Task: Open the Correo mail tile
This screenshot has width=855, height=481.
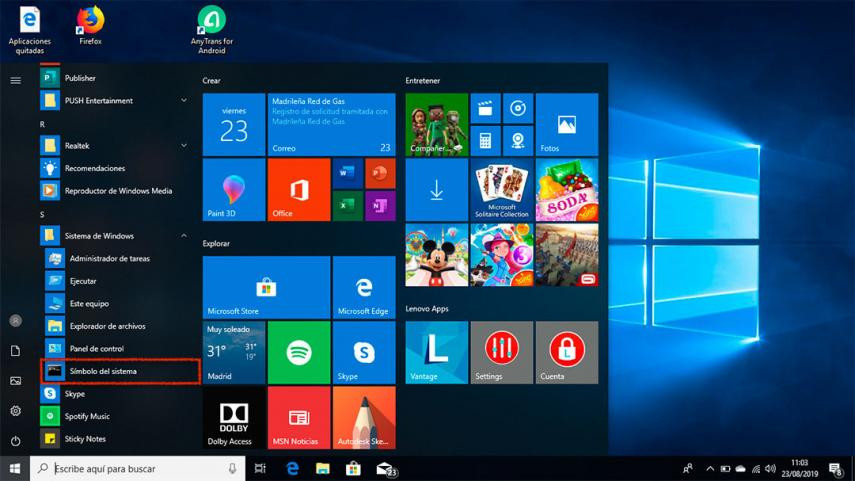Action: coord(332,124)
